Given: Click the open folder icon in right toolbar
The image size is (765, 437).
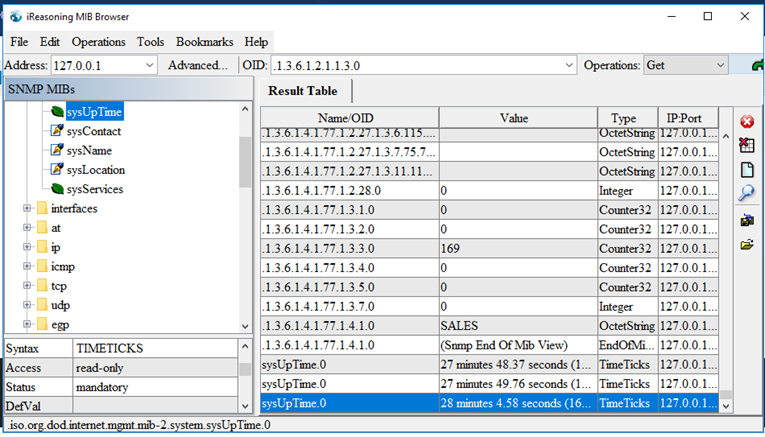Looking at the screenshot, I should [x=747, y=244].
